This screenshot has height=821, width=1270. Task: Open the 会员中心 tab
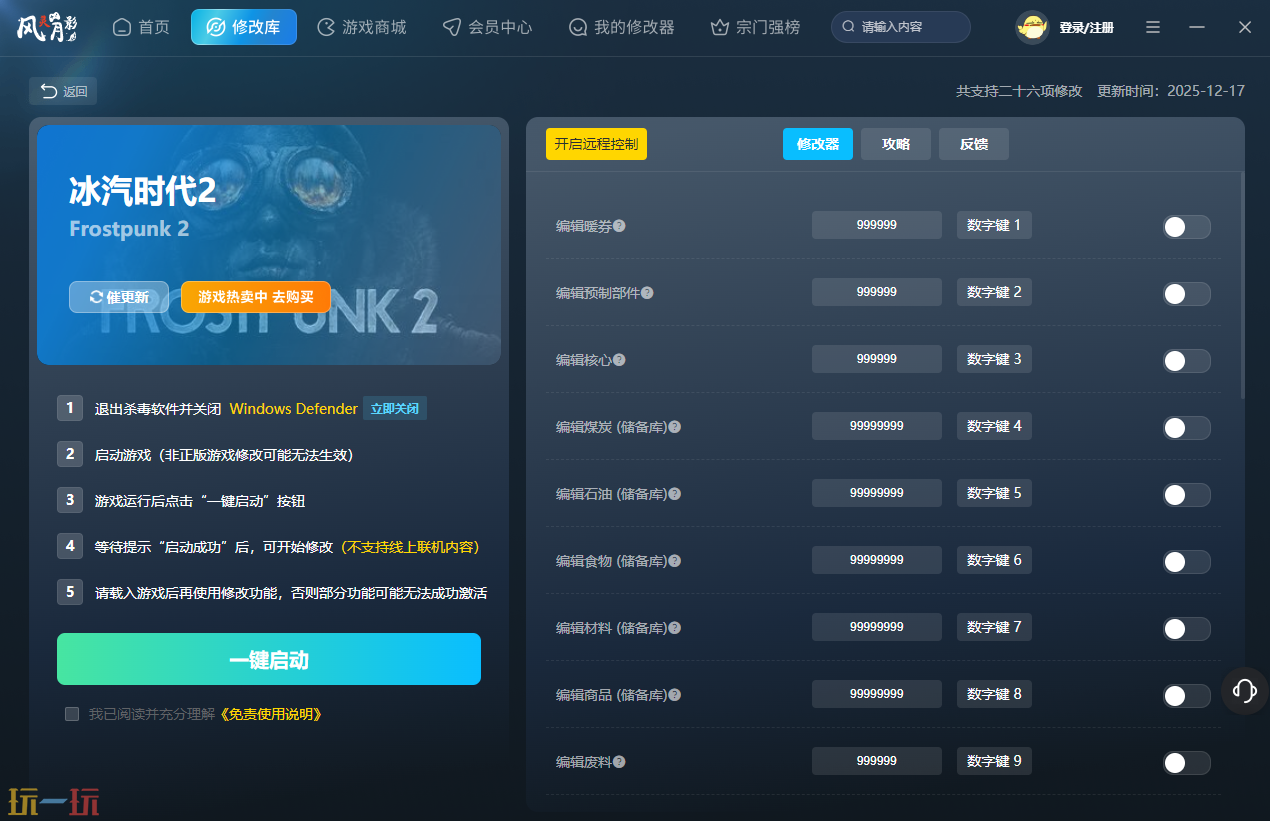click(x=488, y=27)
